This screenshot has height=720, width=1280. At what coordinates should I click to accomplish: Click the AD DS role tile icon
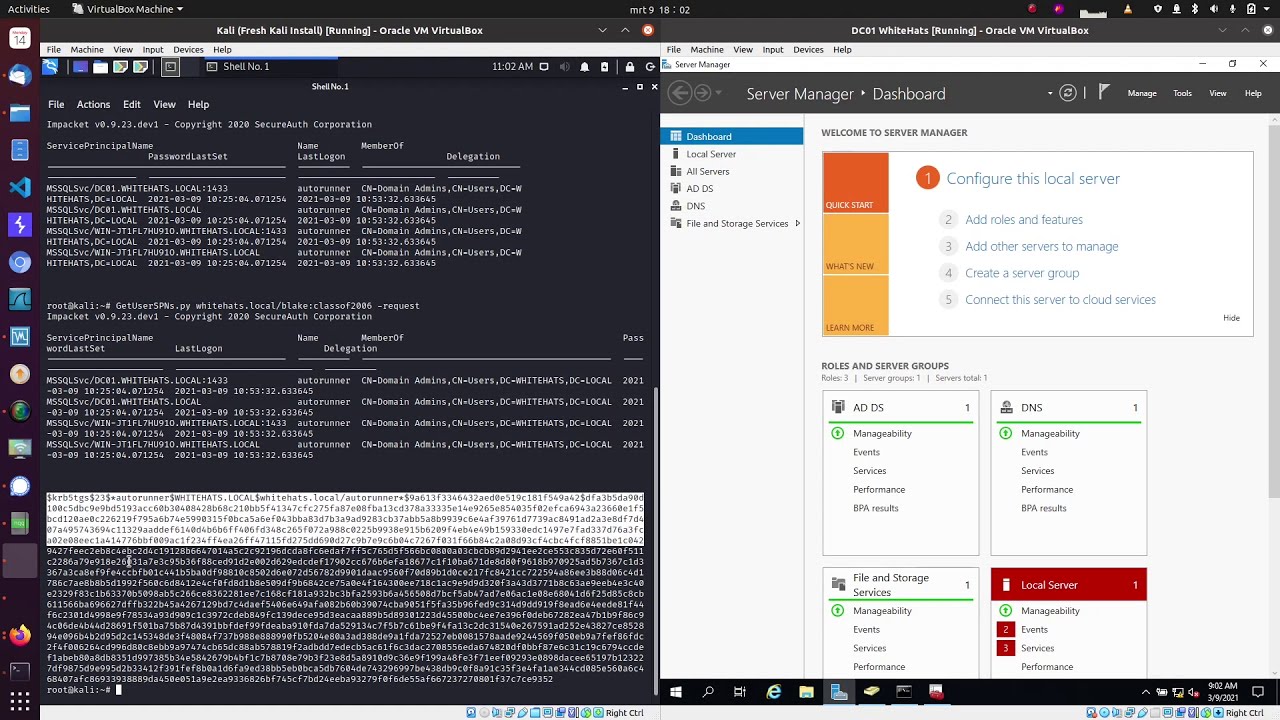point(838,407)
